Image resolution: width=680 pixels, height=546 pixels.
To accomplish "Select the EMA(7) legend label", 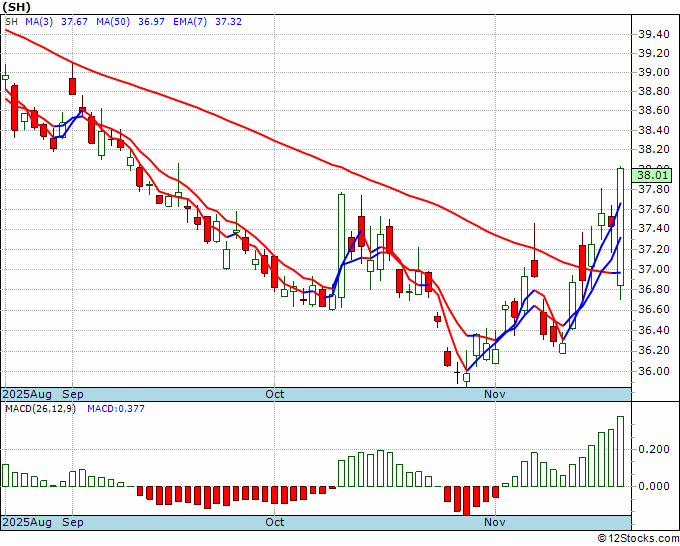I will coord(190,22).
